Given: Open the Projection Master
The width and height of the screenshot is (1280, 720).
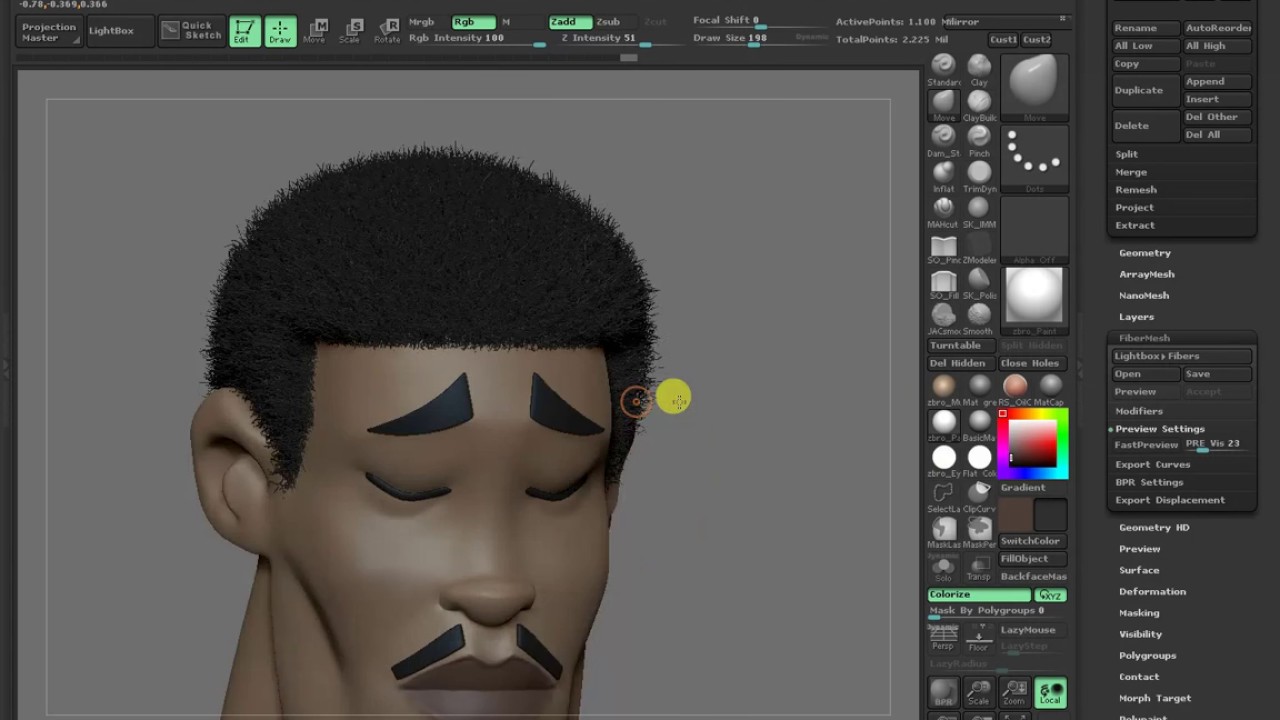Looking at the screenshot, I should coord(48,32).
